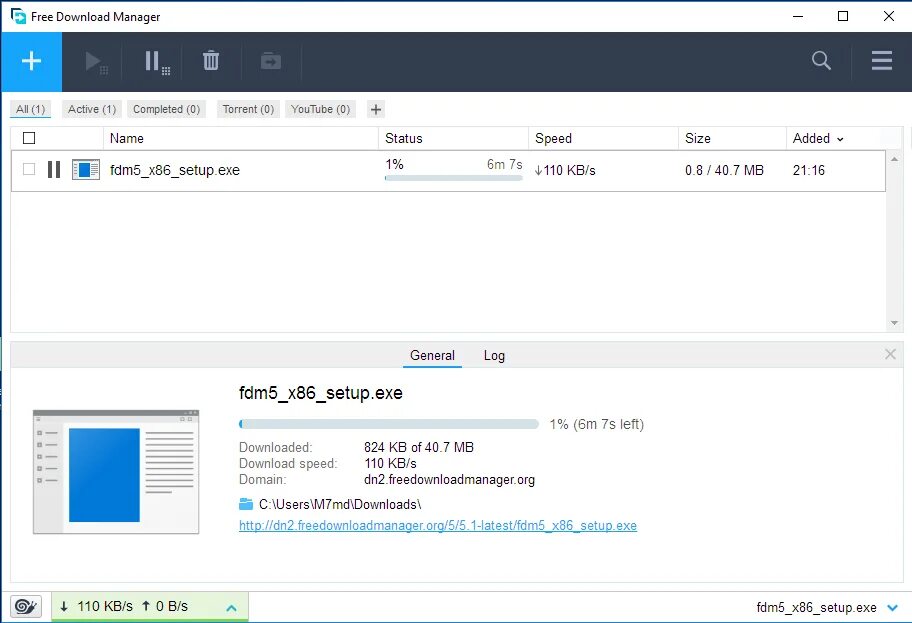Viewport: 912px width, 623px height.
Task: Switch to Completed (0) filter
Action: pyautogui.click(x=166, y=109)
